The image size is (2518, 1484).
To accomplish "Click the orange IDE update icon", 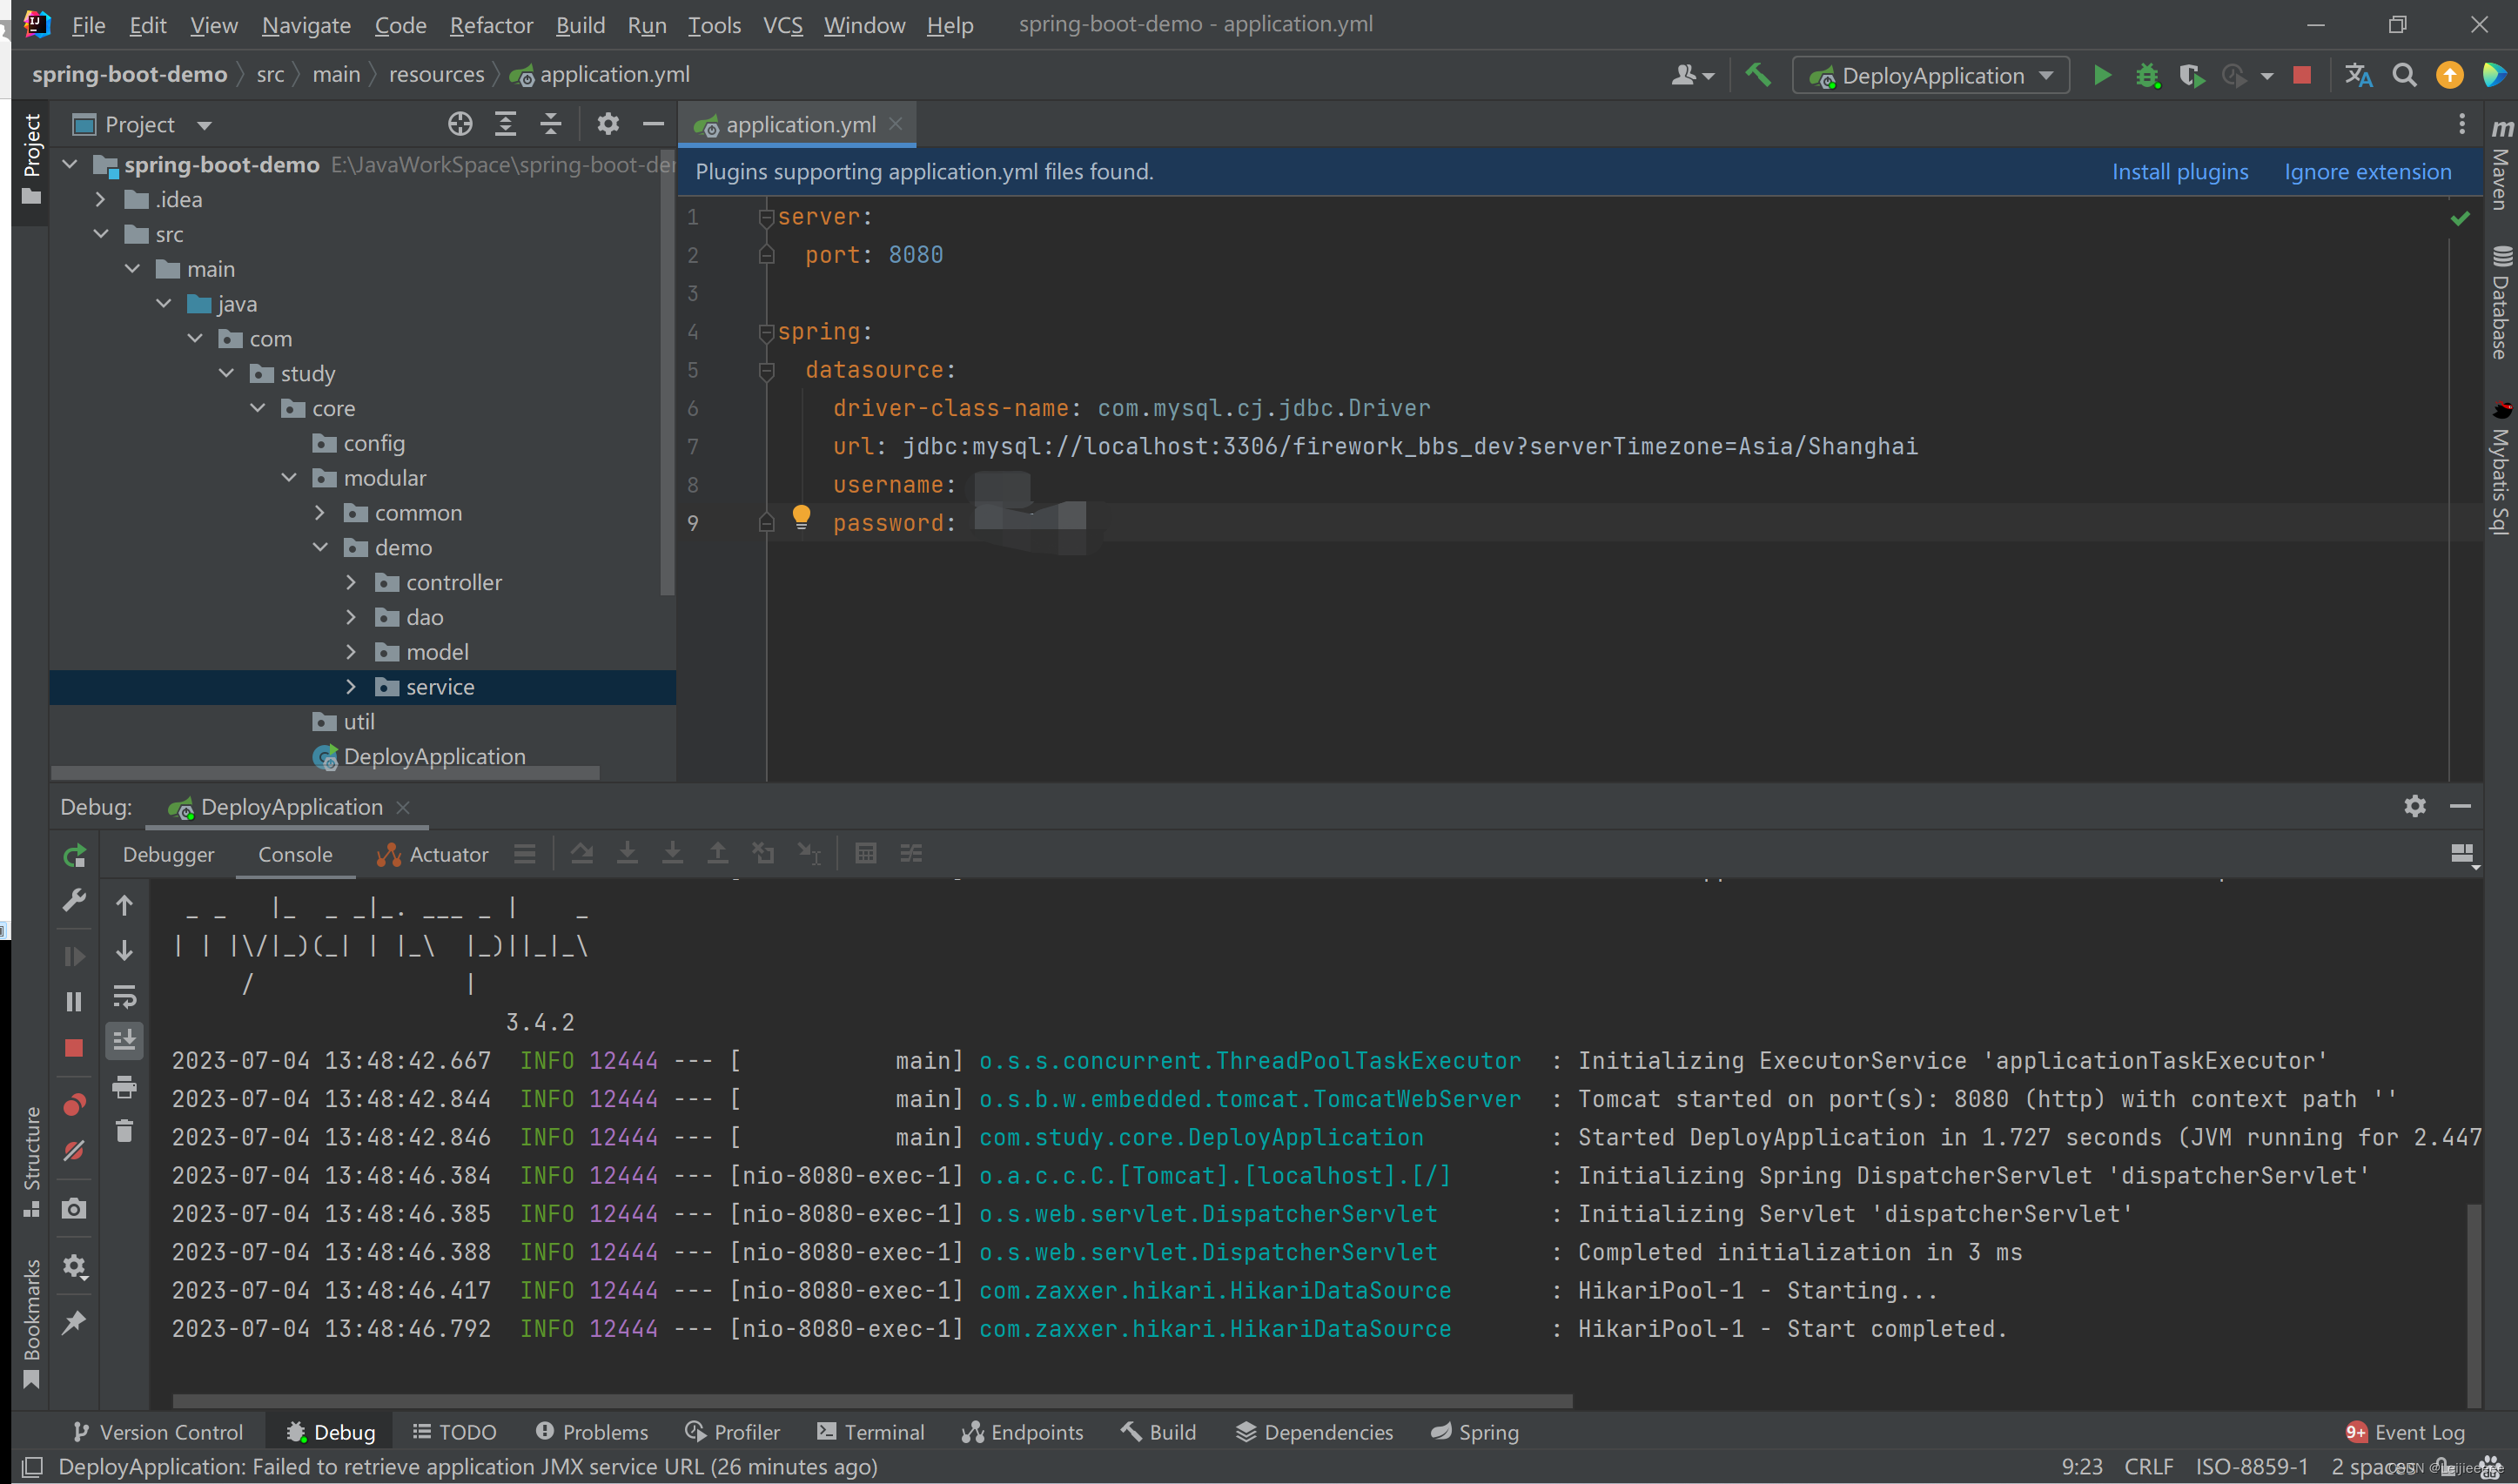I will coord(2450,76).
